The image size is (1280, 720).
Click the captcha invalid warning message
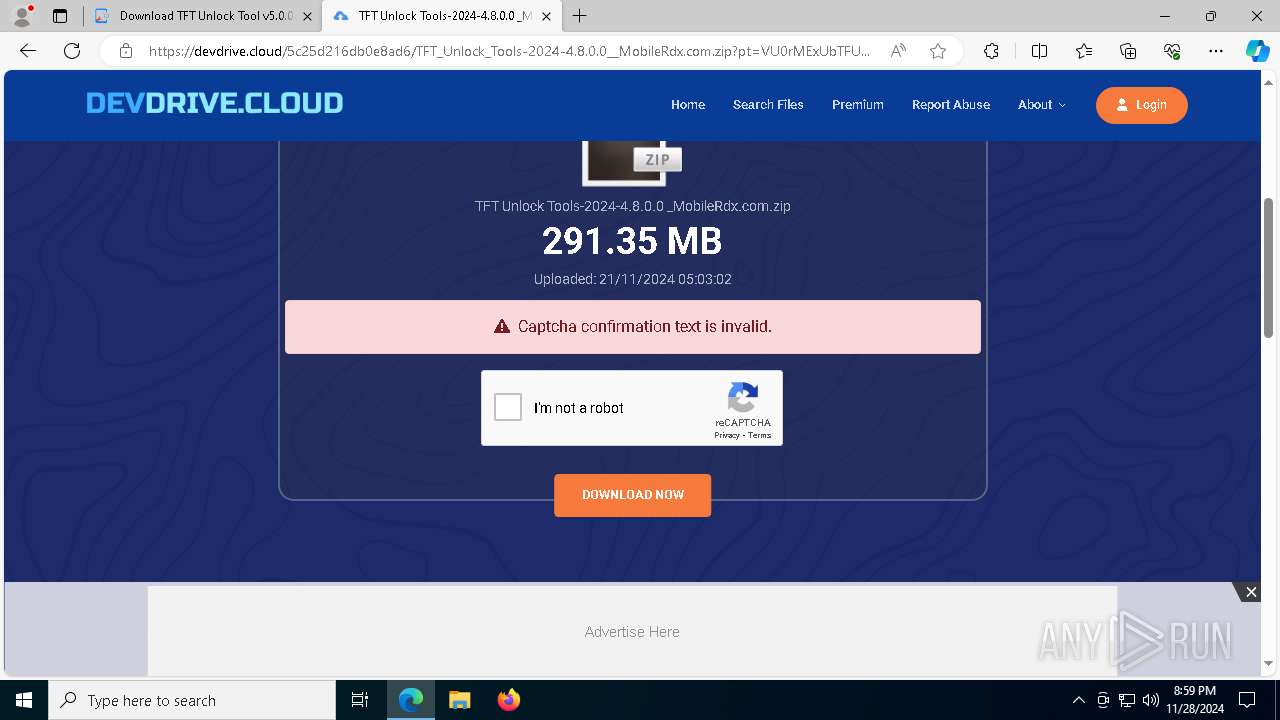[633, 327]
